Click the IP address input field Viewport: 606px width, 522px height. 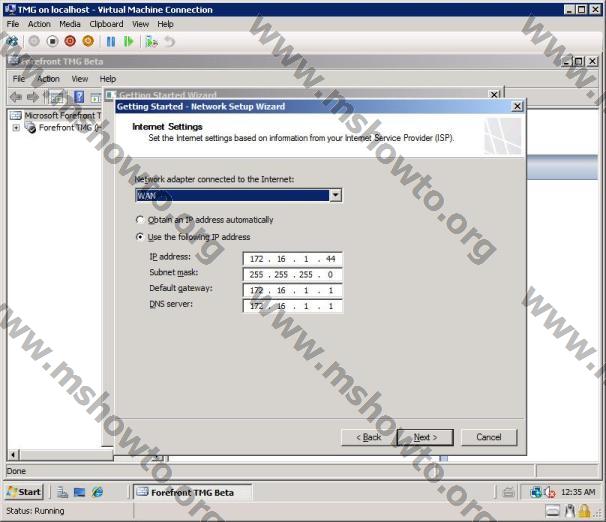pos(293,259)
